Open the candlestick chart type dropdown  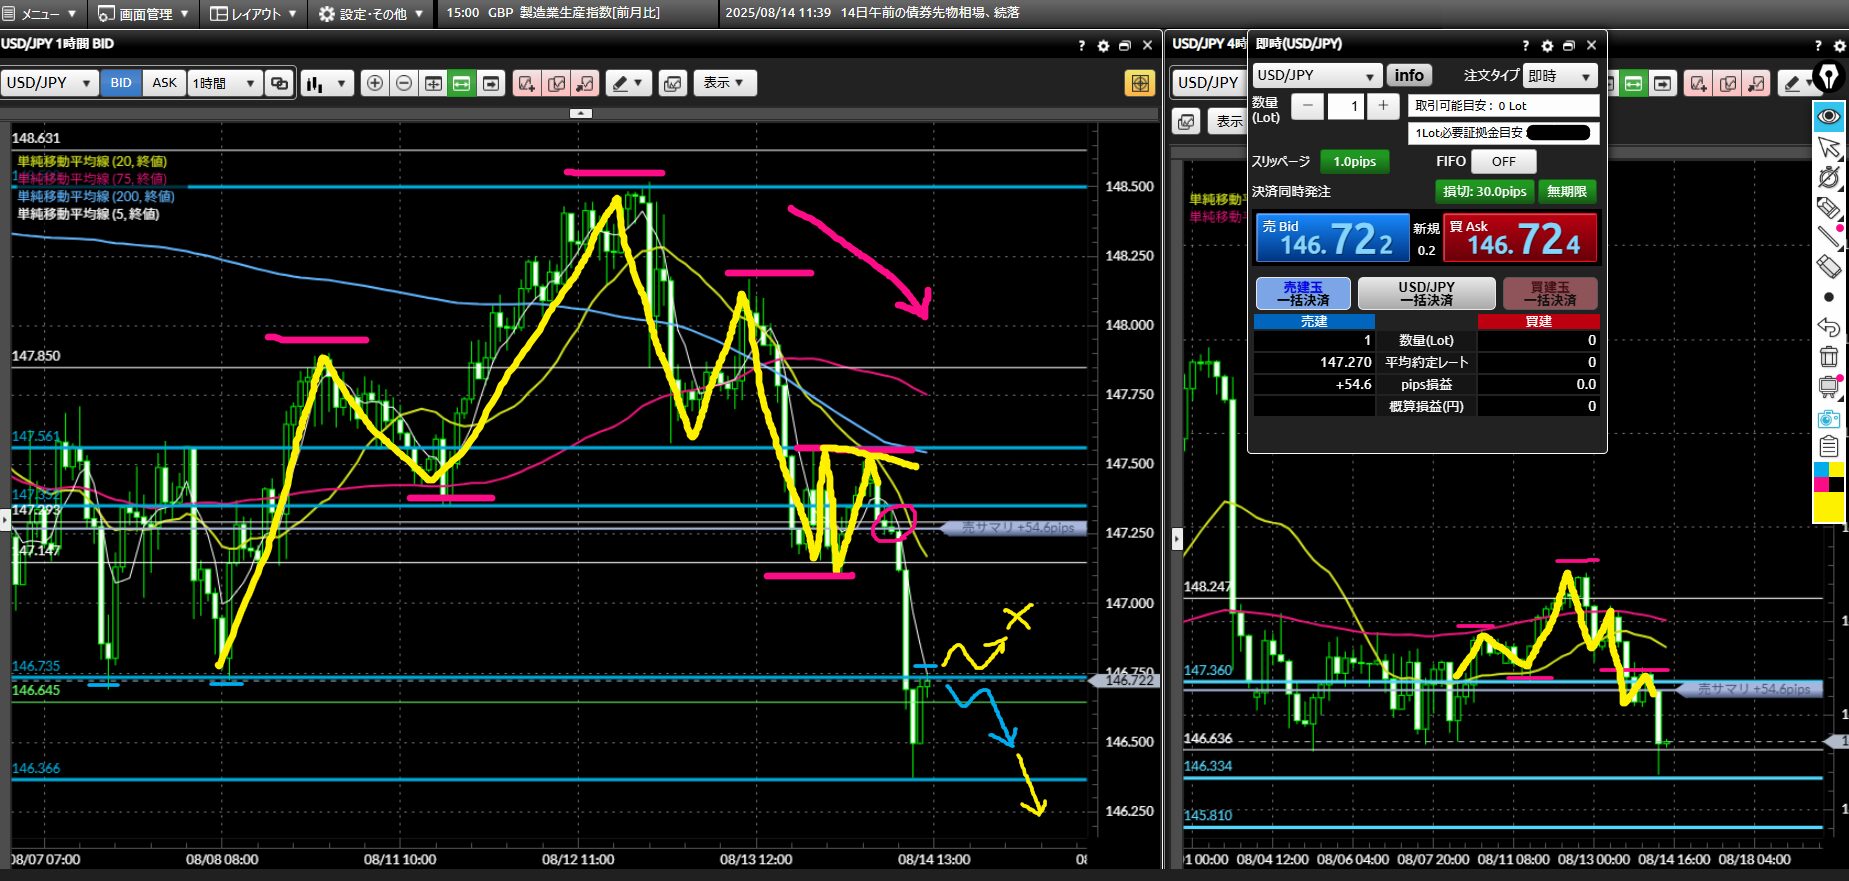(327, 83)
